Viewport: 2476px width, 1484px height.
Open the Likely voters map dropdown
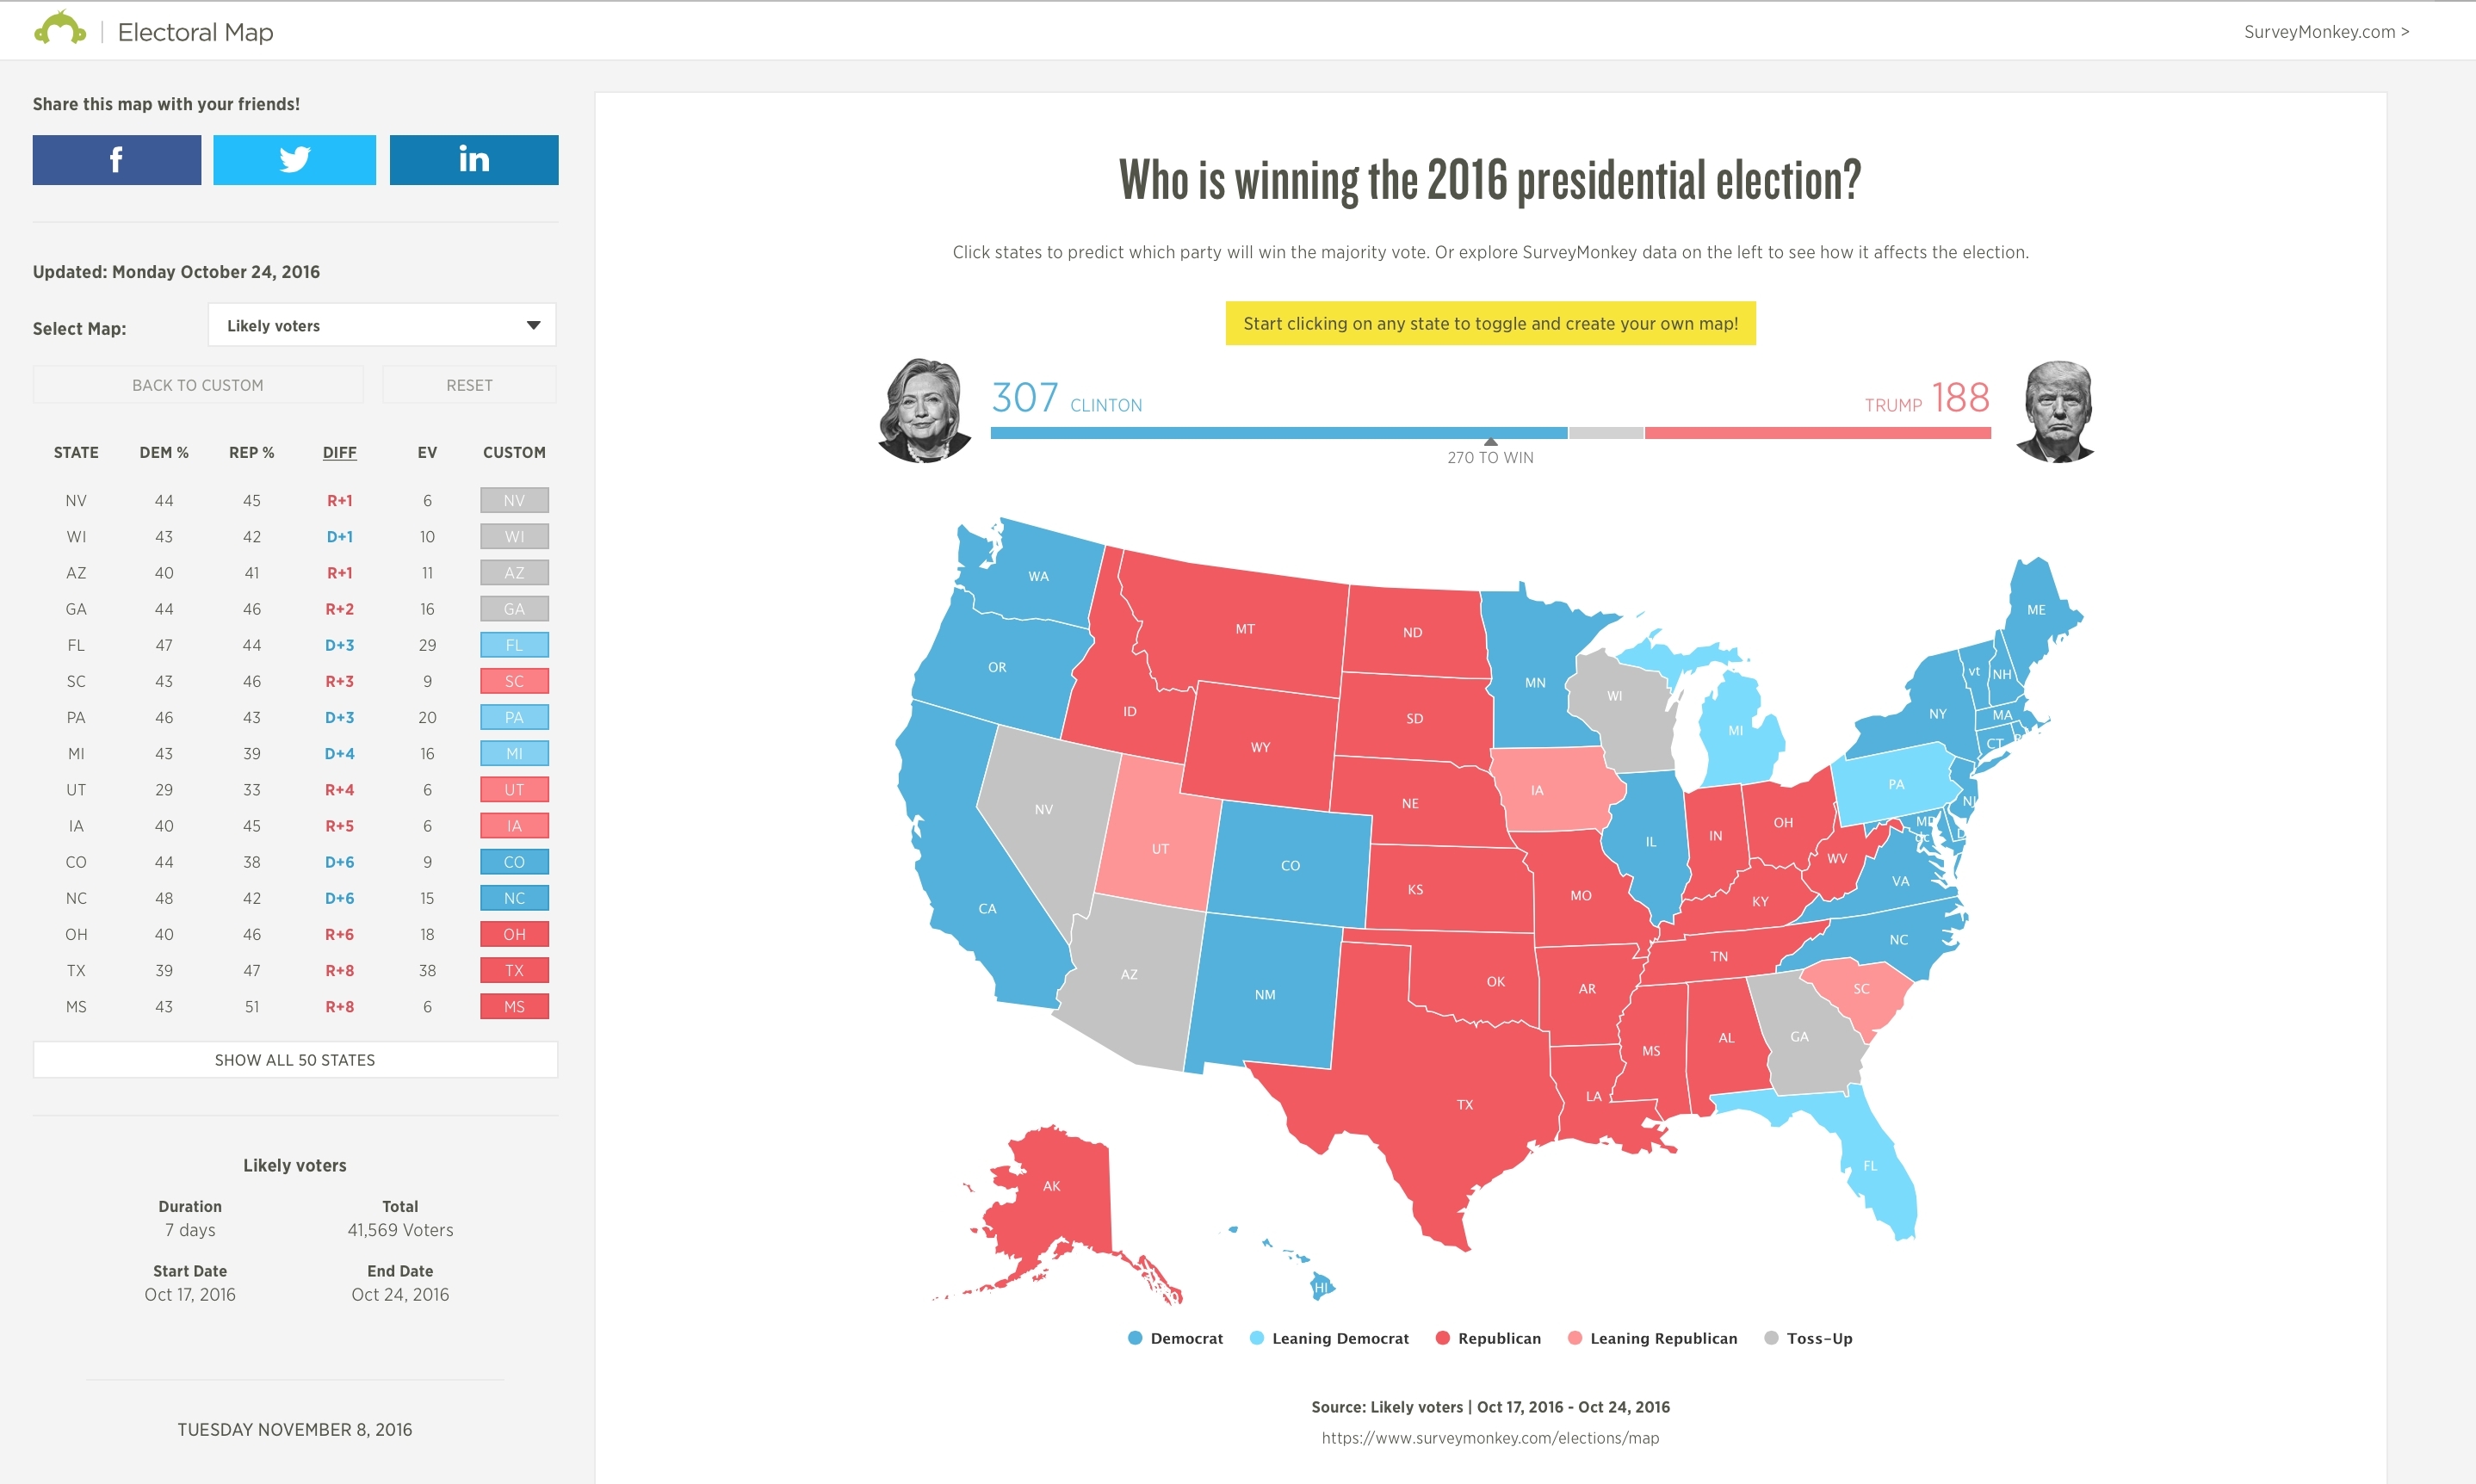point(381,326)
